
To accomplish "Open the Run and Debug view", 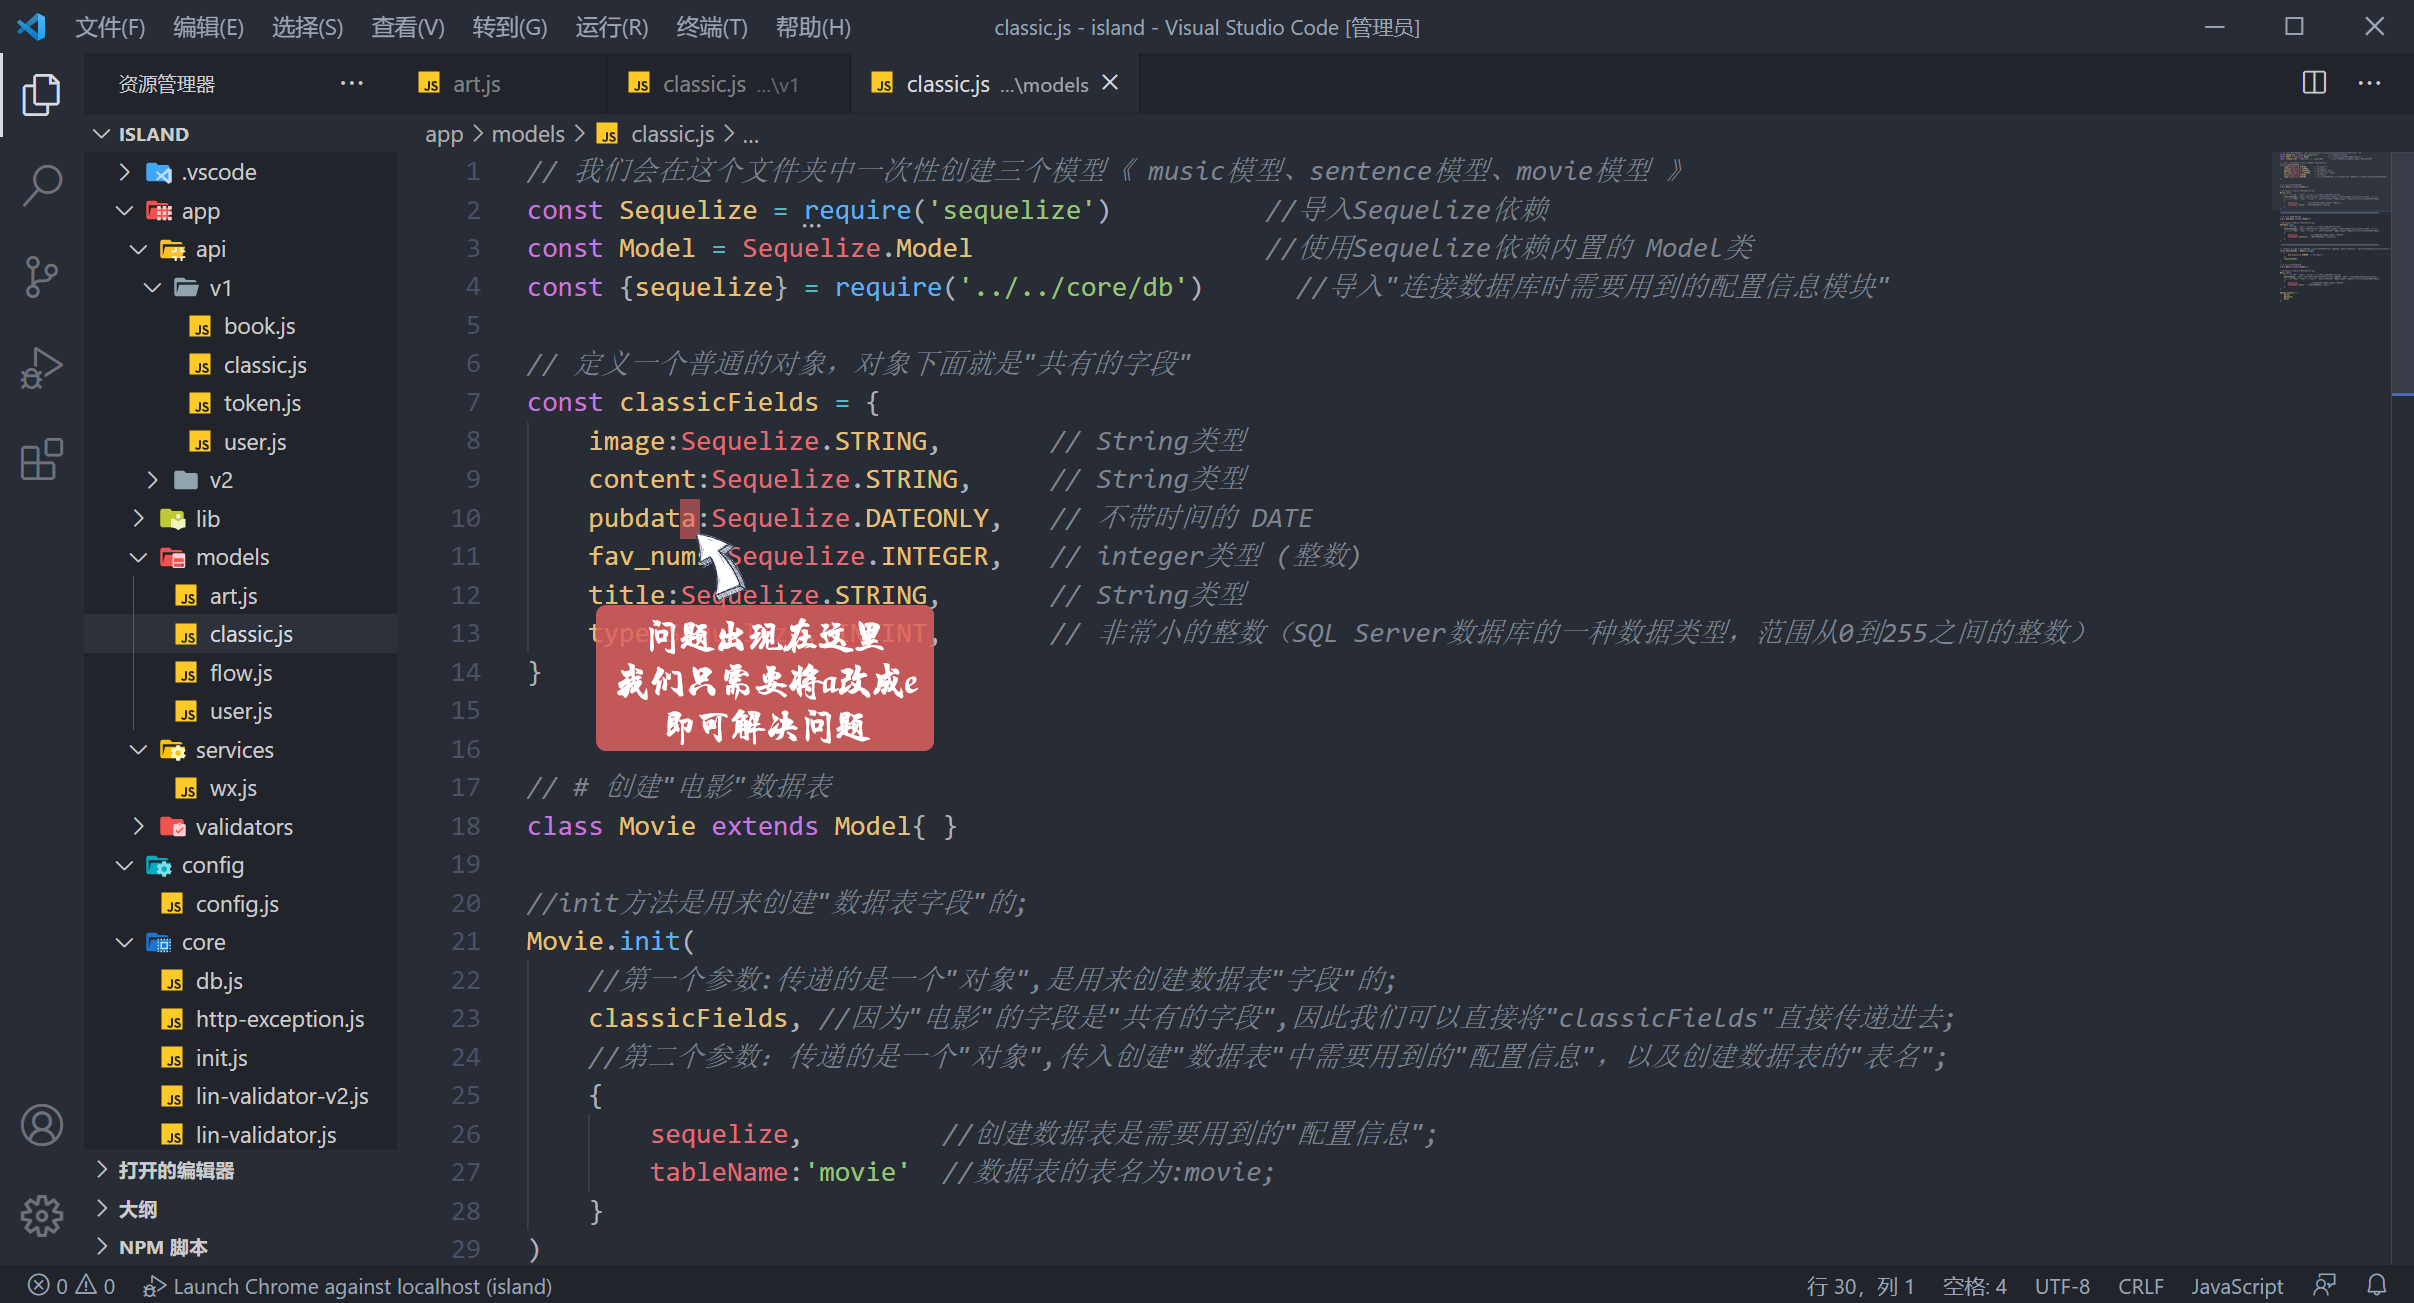I will 41,368.
